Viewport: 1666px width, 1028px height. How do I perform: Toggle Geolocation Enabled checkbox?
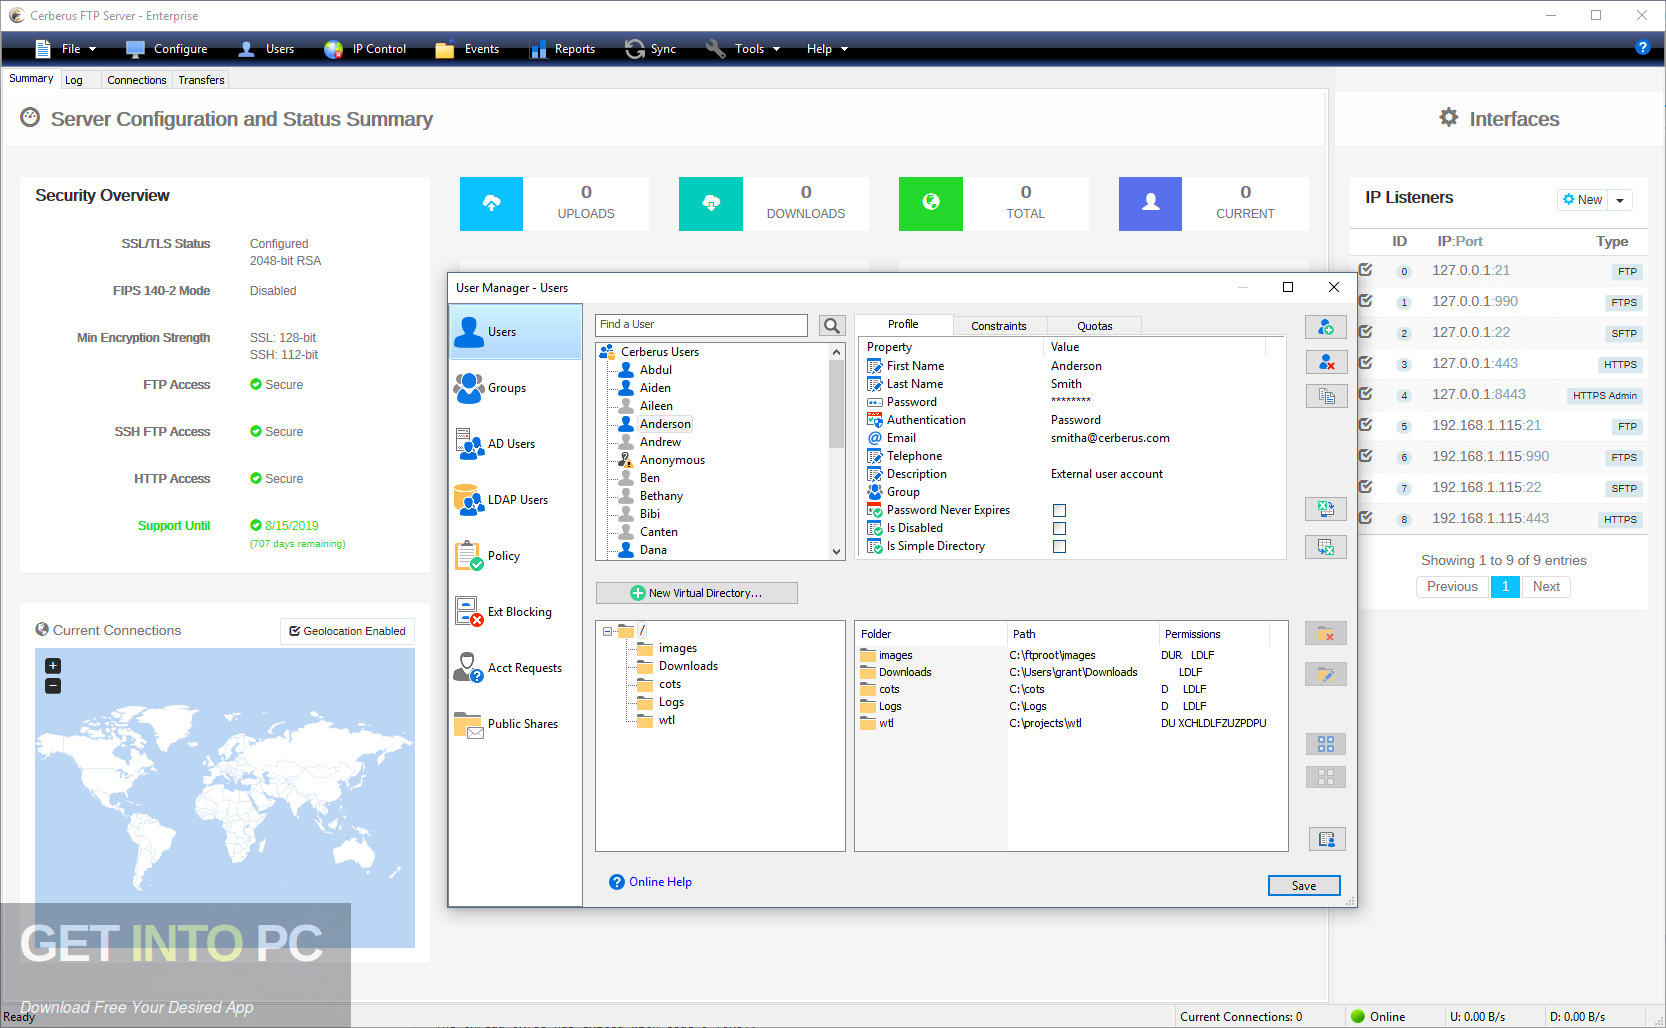(x=295, y=631)
